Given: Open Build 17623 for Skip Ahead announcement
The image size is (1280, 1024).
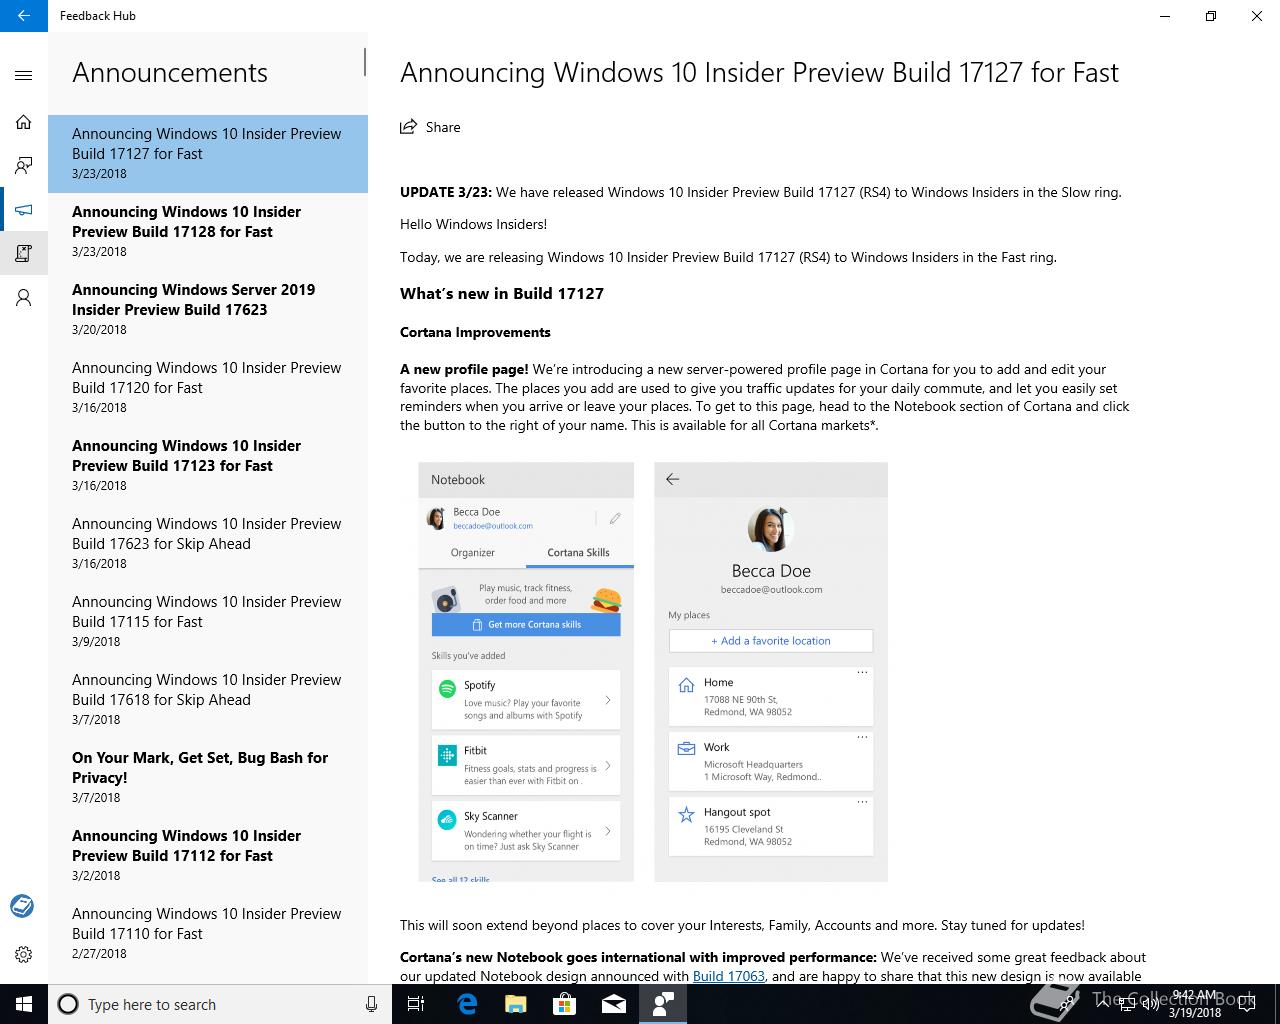Looking at the screenshot, I should click(208, 543).
